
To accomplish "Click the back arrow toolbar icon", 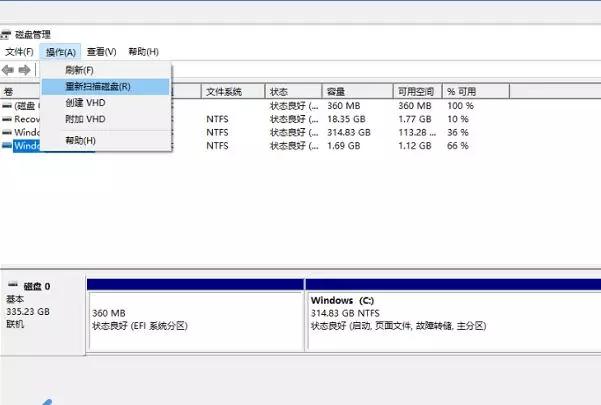I will (8, 70).
